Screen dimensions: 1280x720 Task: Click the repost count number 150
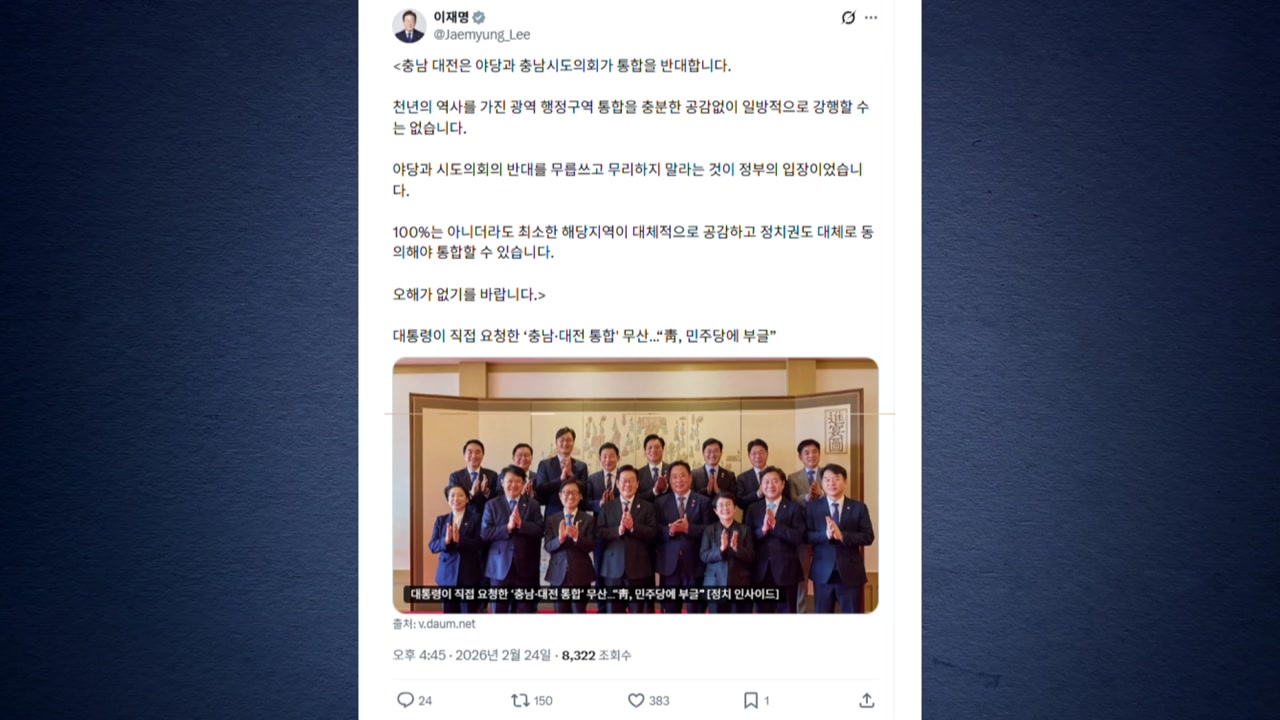(x=543, y=701)
